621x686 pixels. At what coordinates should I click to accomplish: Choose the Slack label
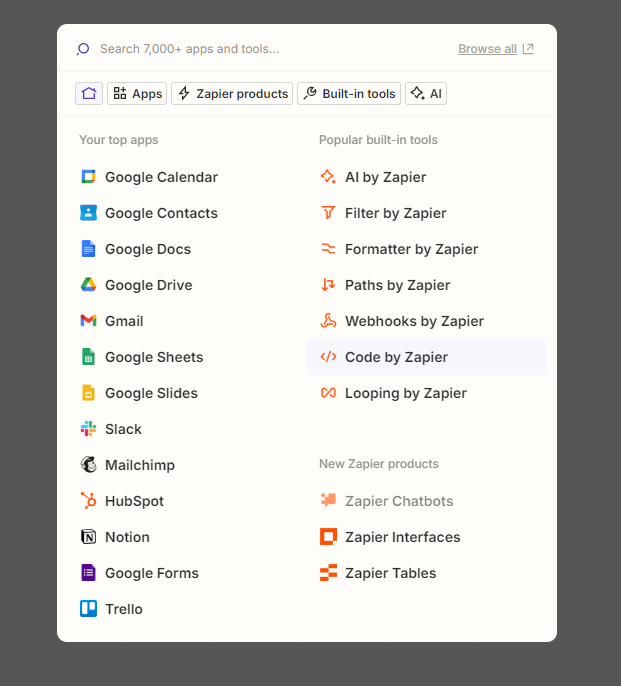pos(123,429)
